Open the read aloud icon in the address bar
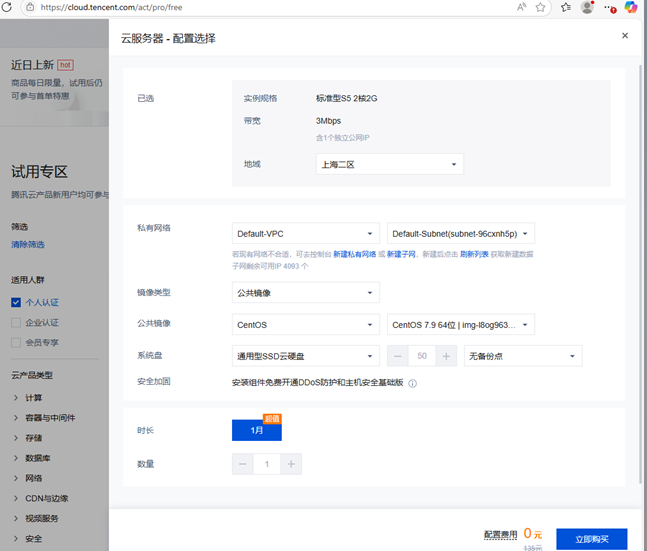Screen dimensions: 647x551 point(521,7)
